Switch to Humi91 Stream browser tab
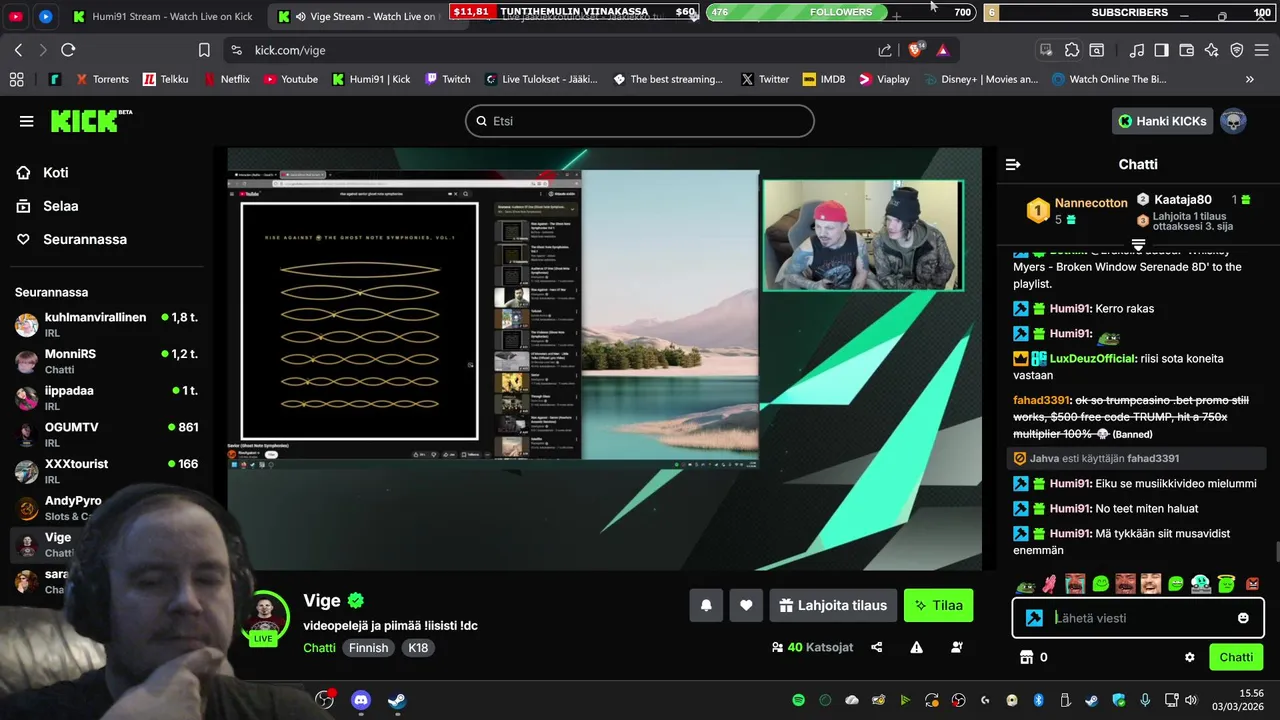 163,16
